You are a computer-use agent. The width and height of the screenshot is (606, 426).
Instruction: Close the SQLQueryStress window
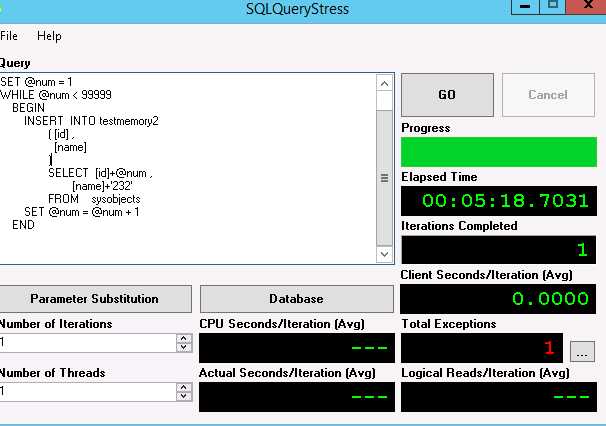coord(587,6)
